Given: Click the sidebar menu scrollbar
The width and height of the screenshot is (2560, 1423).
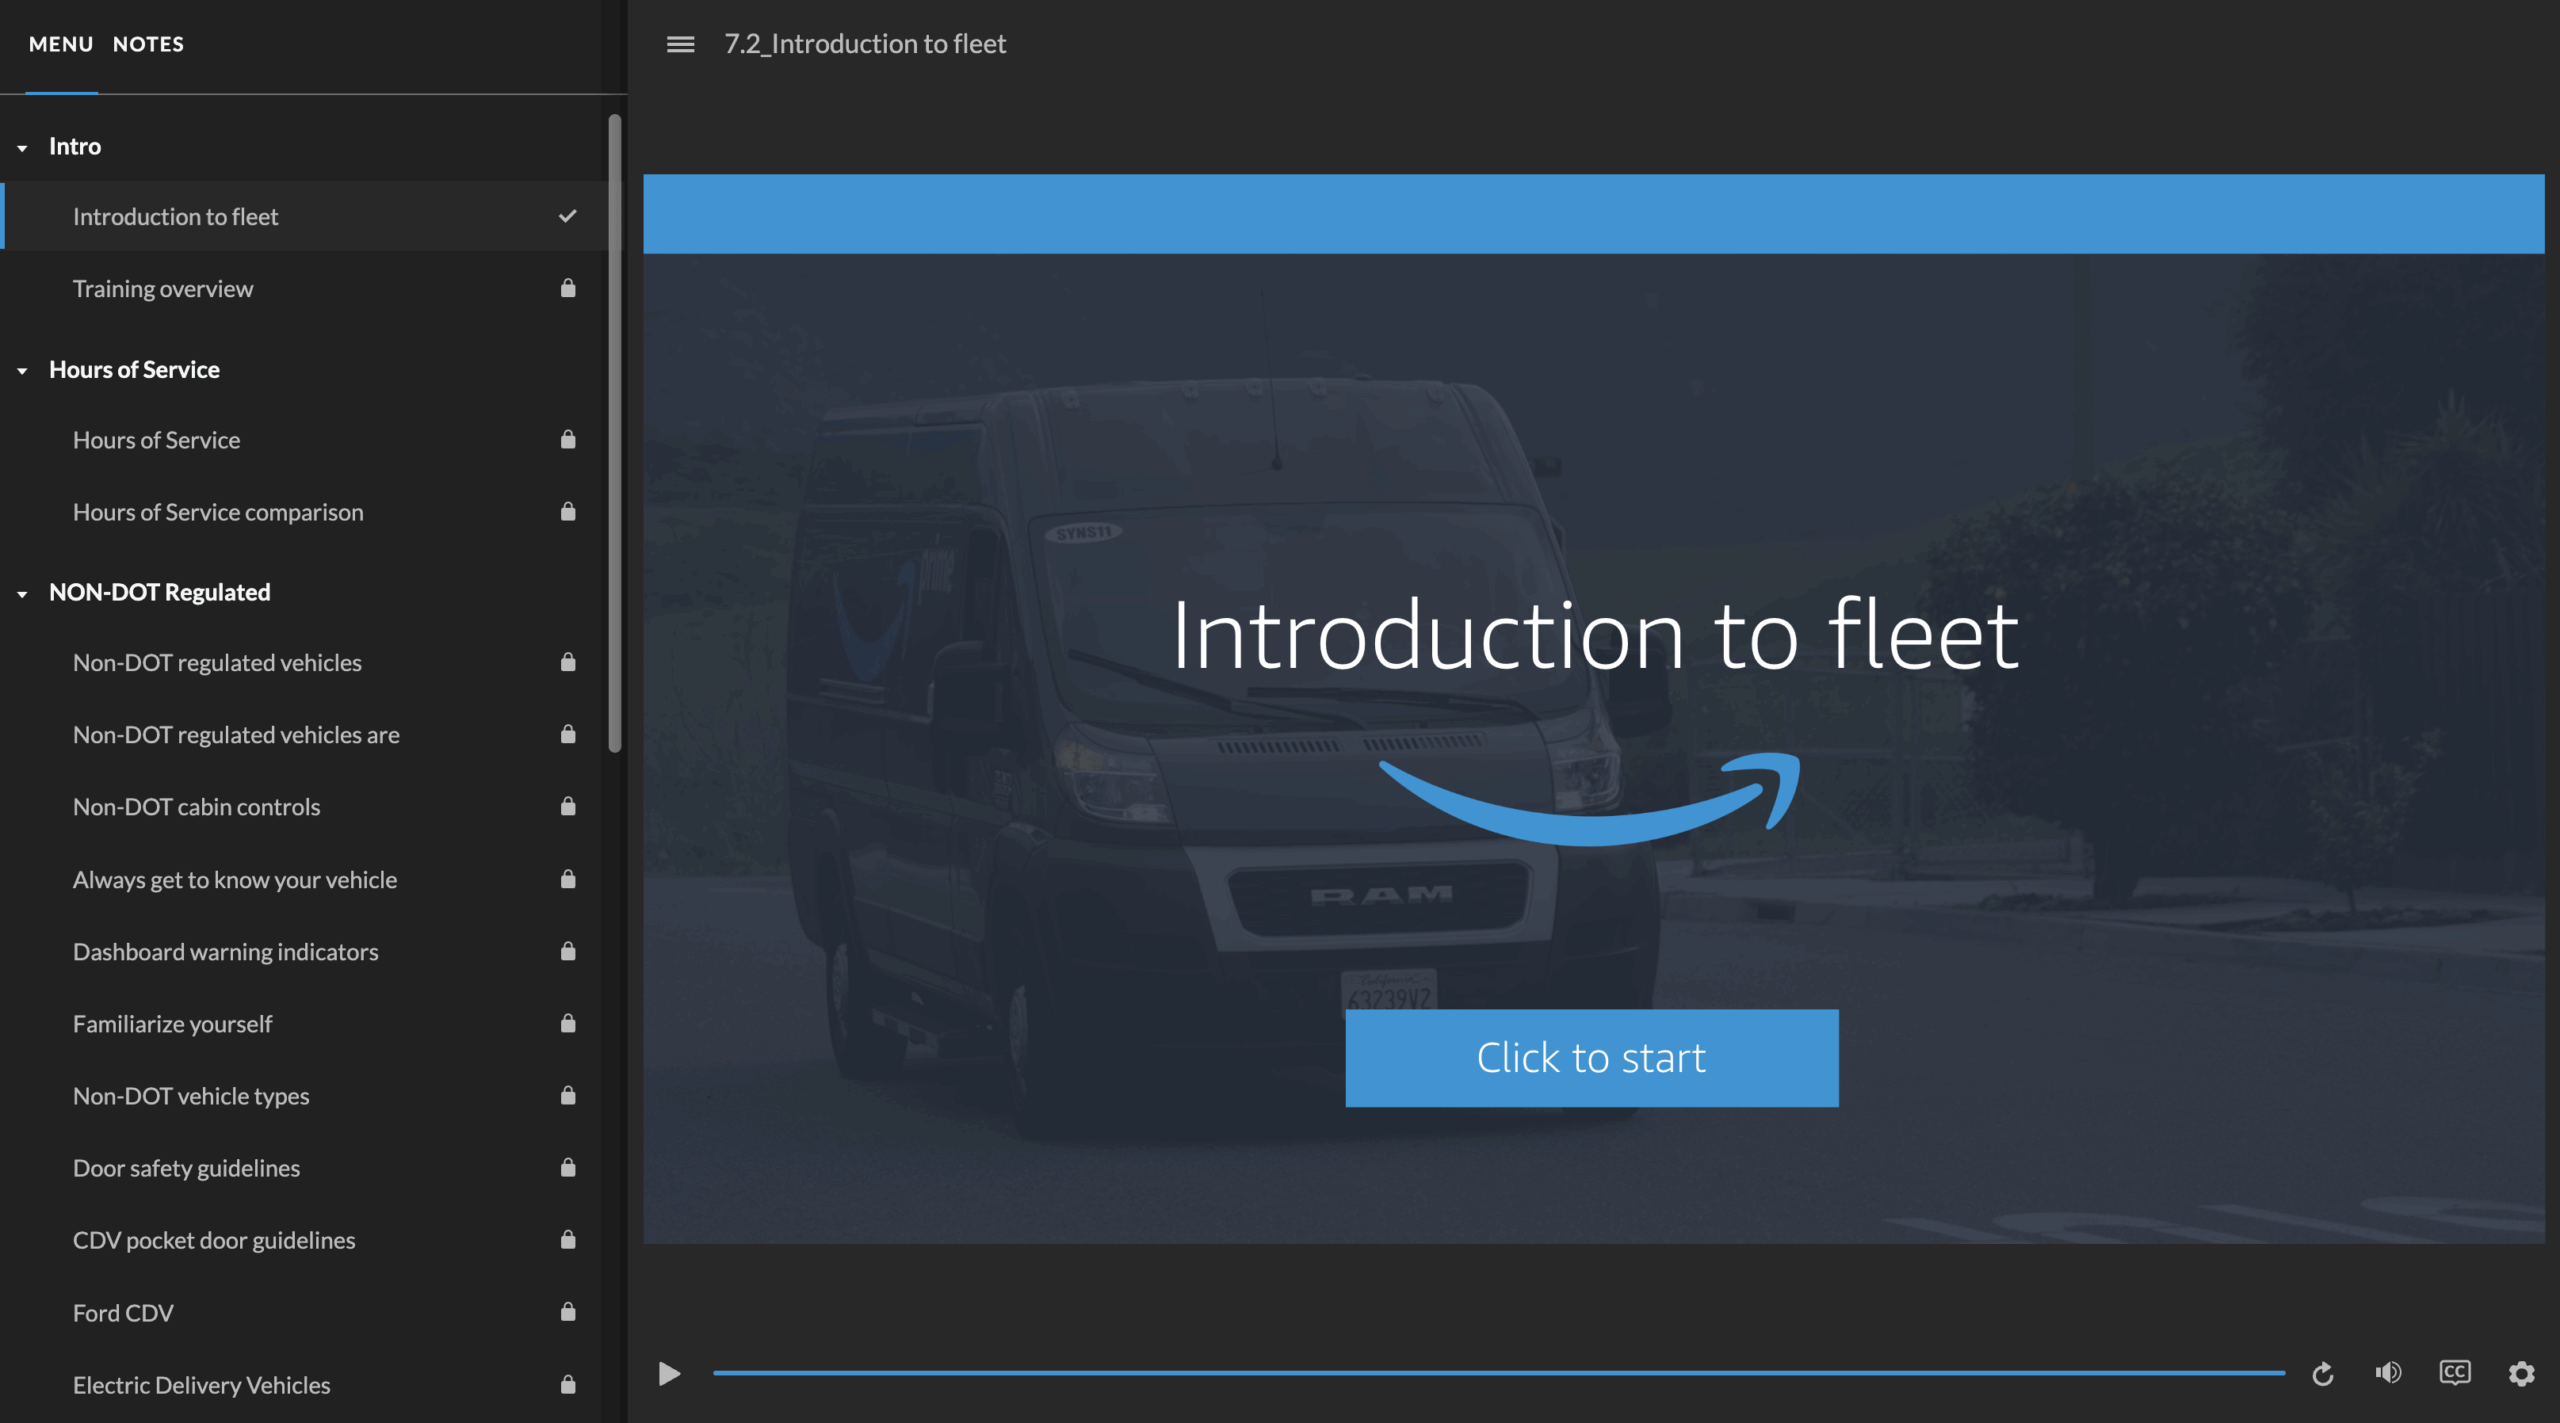Looking at the screenshot, I should coord(615,432).
